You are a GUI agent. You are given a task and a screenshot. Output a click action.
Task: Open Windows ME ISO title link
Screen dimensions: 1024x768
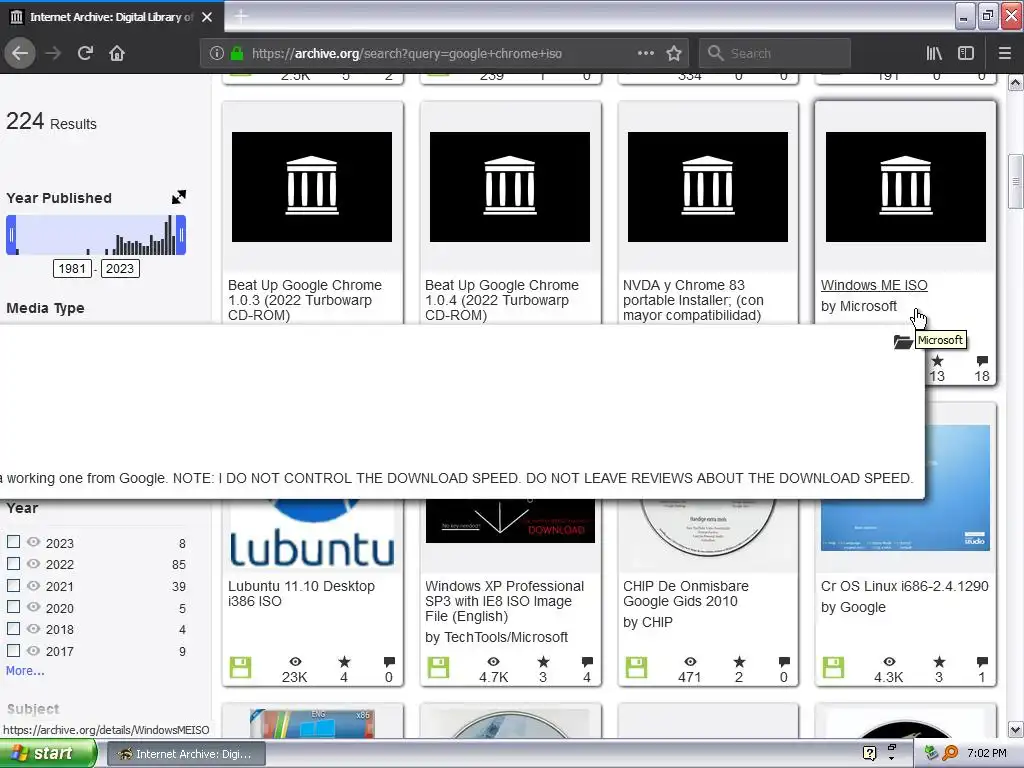point(874,285)
